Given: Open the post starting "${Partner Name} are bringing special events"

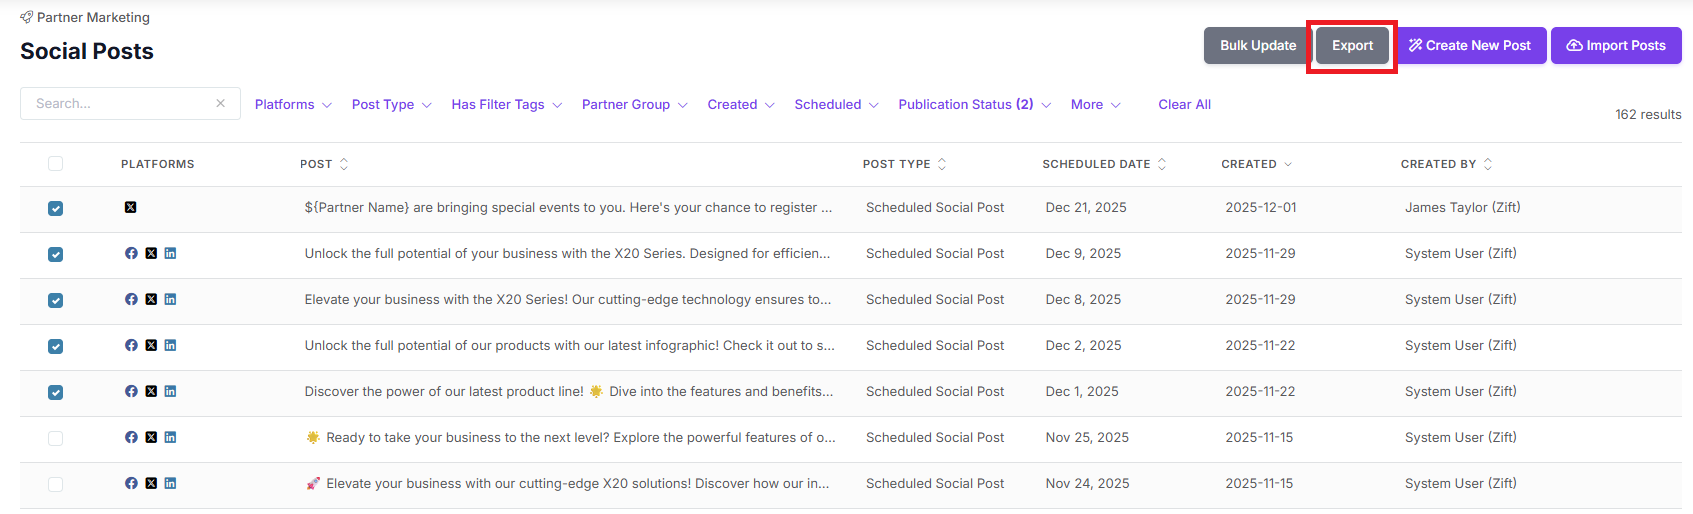Looking at the screenshot, I should (x=568, y=207).
